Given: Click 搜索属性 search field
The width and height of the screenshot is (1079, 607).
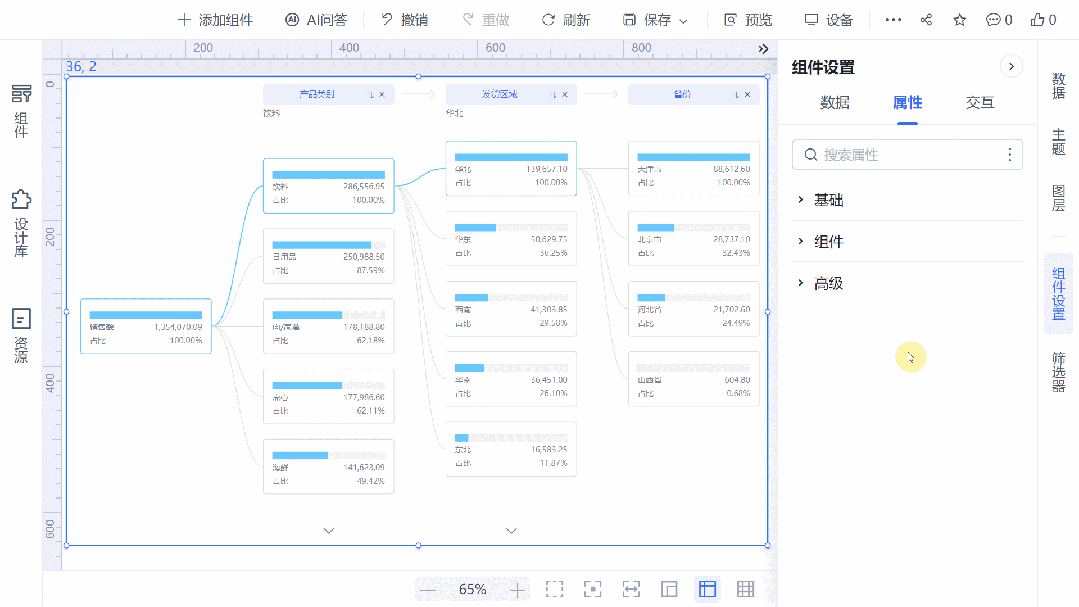Looking at the screenshot, I should pos(907,155).
